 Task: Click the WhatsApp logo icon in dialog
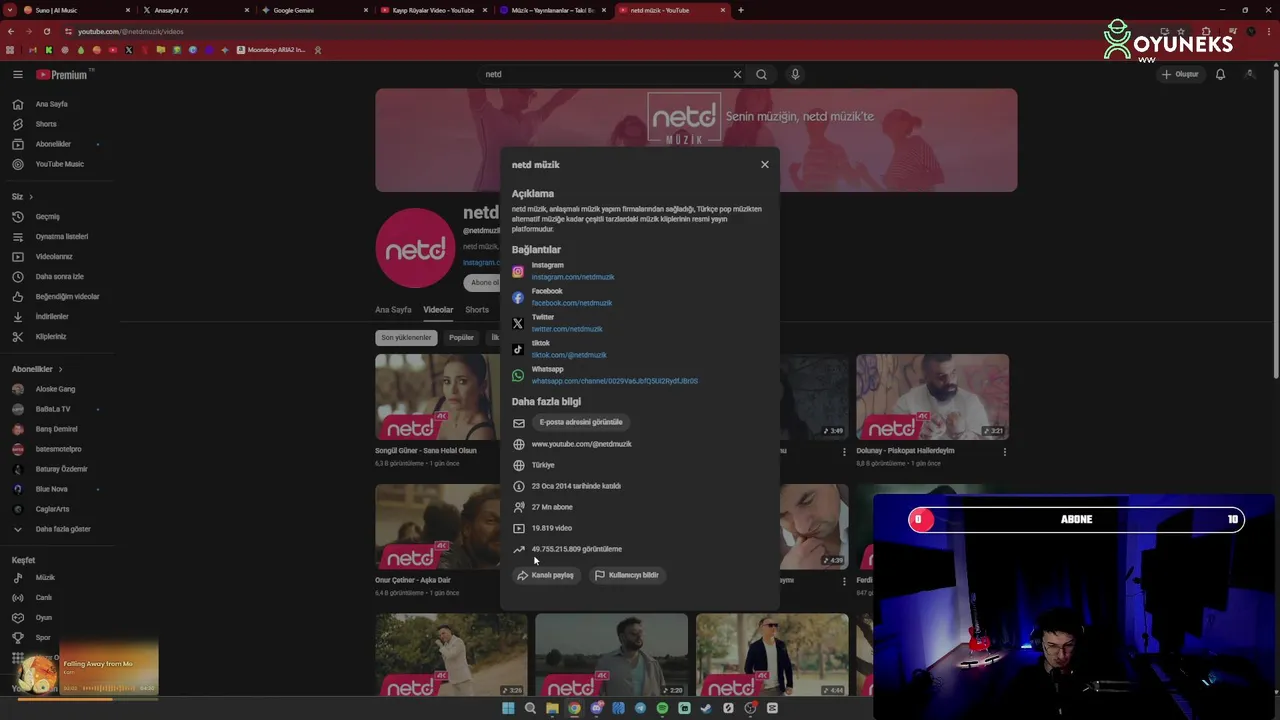(518, 375)
